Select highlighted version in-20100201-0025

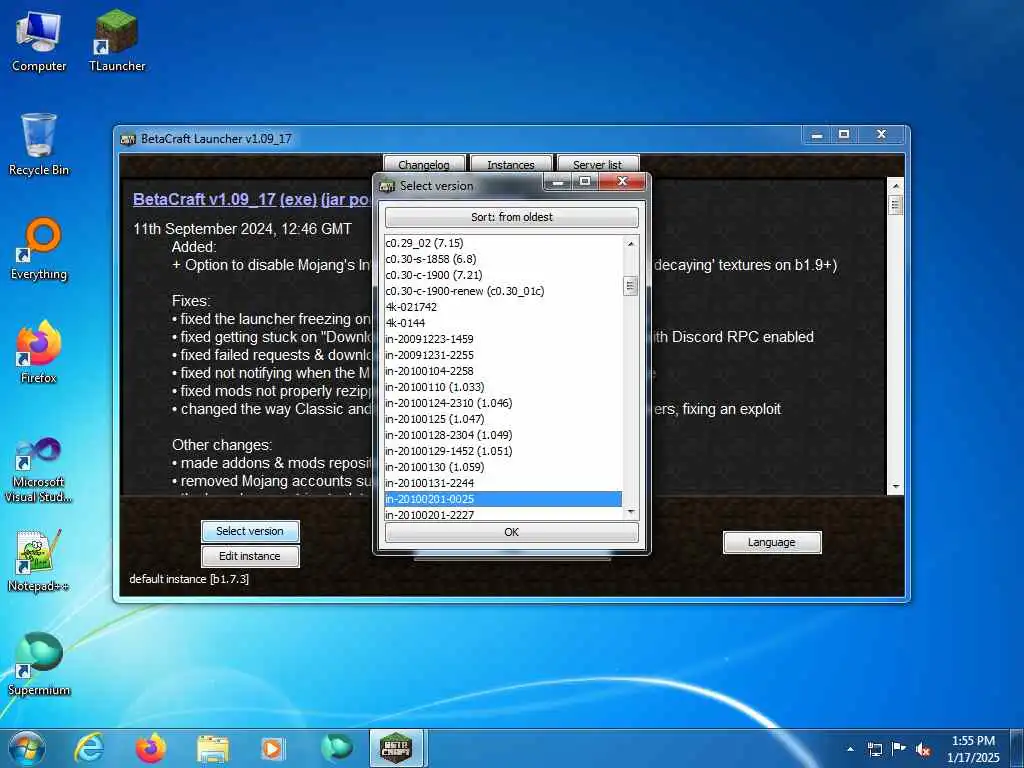(x=504, y=499)
